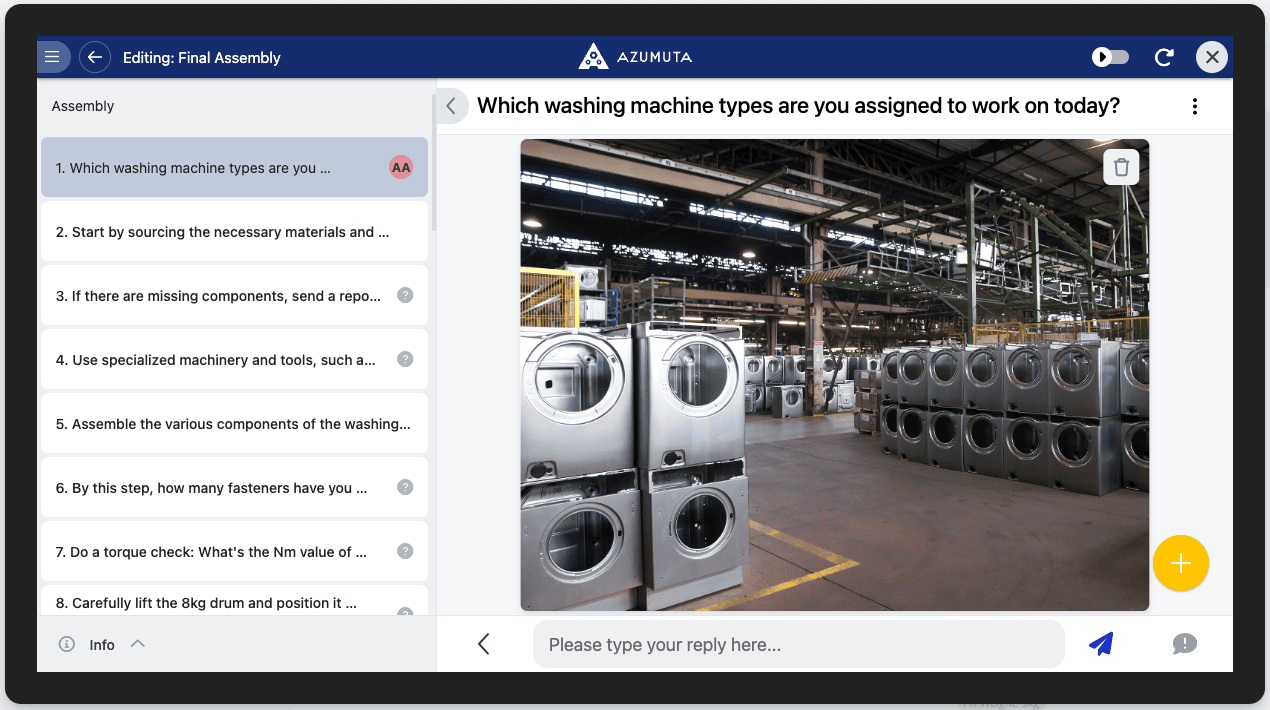Click the back arrow beside Editing title
This screenshot has height=710, width=1270.
95,57
